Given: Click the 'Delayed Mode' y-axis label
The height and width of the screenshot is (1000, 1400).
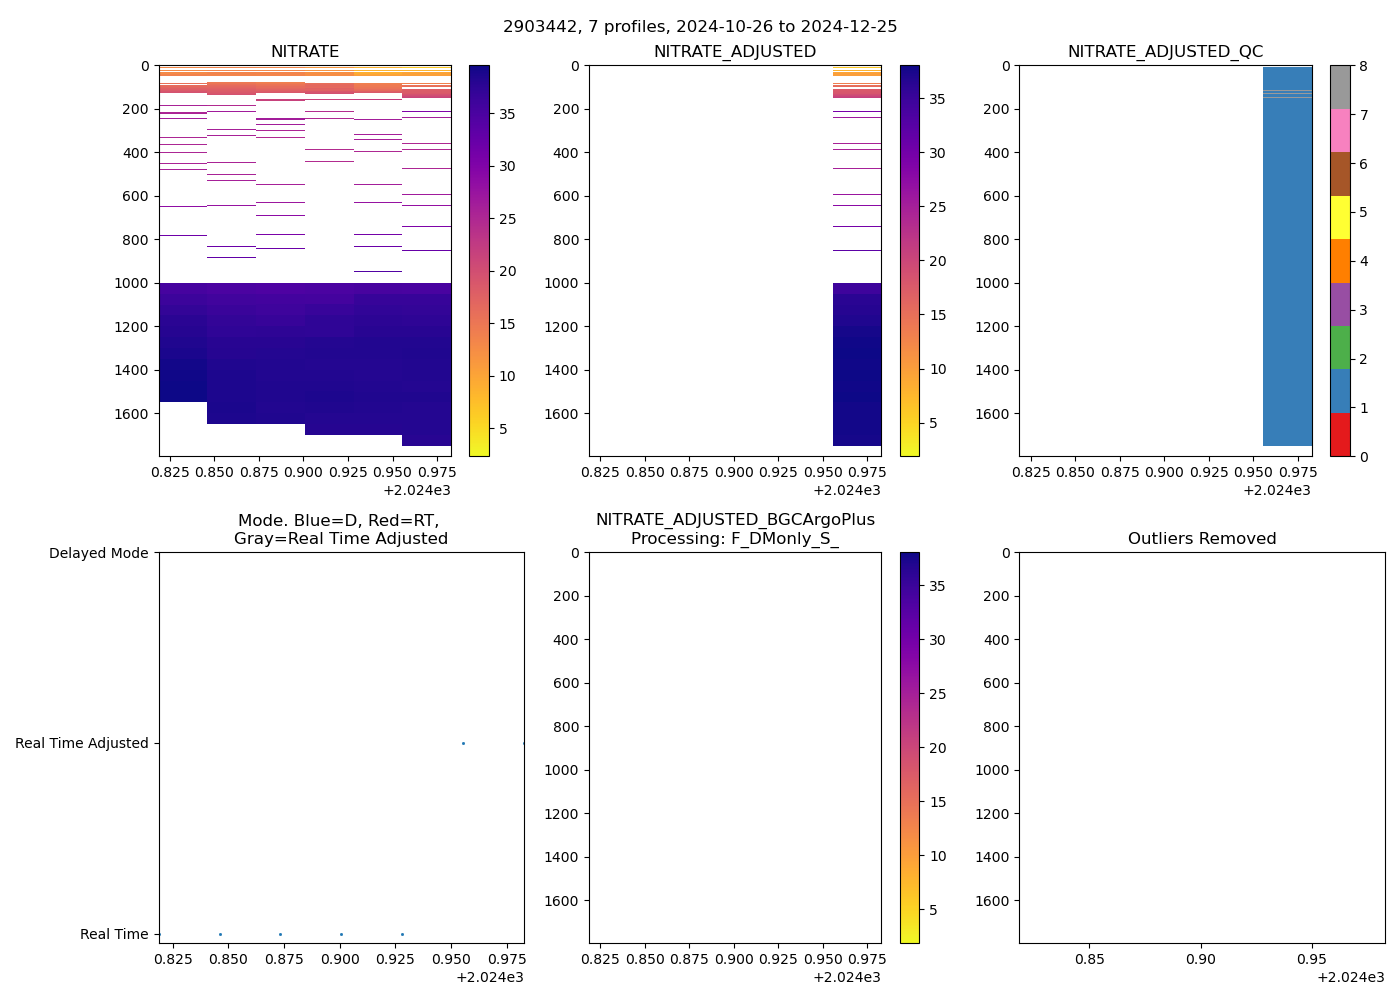Looking at the screenshot, I should 98,553.
